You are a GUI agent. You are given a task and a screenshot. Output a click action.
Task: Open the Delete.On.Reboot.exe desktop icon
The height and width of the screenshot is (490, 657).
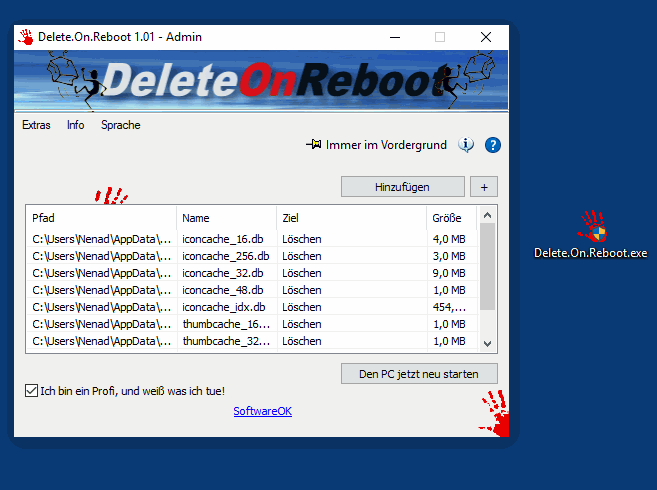(591, 235)
